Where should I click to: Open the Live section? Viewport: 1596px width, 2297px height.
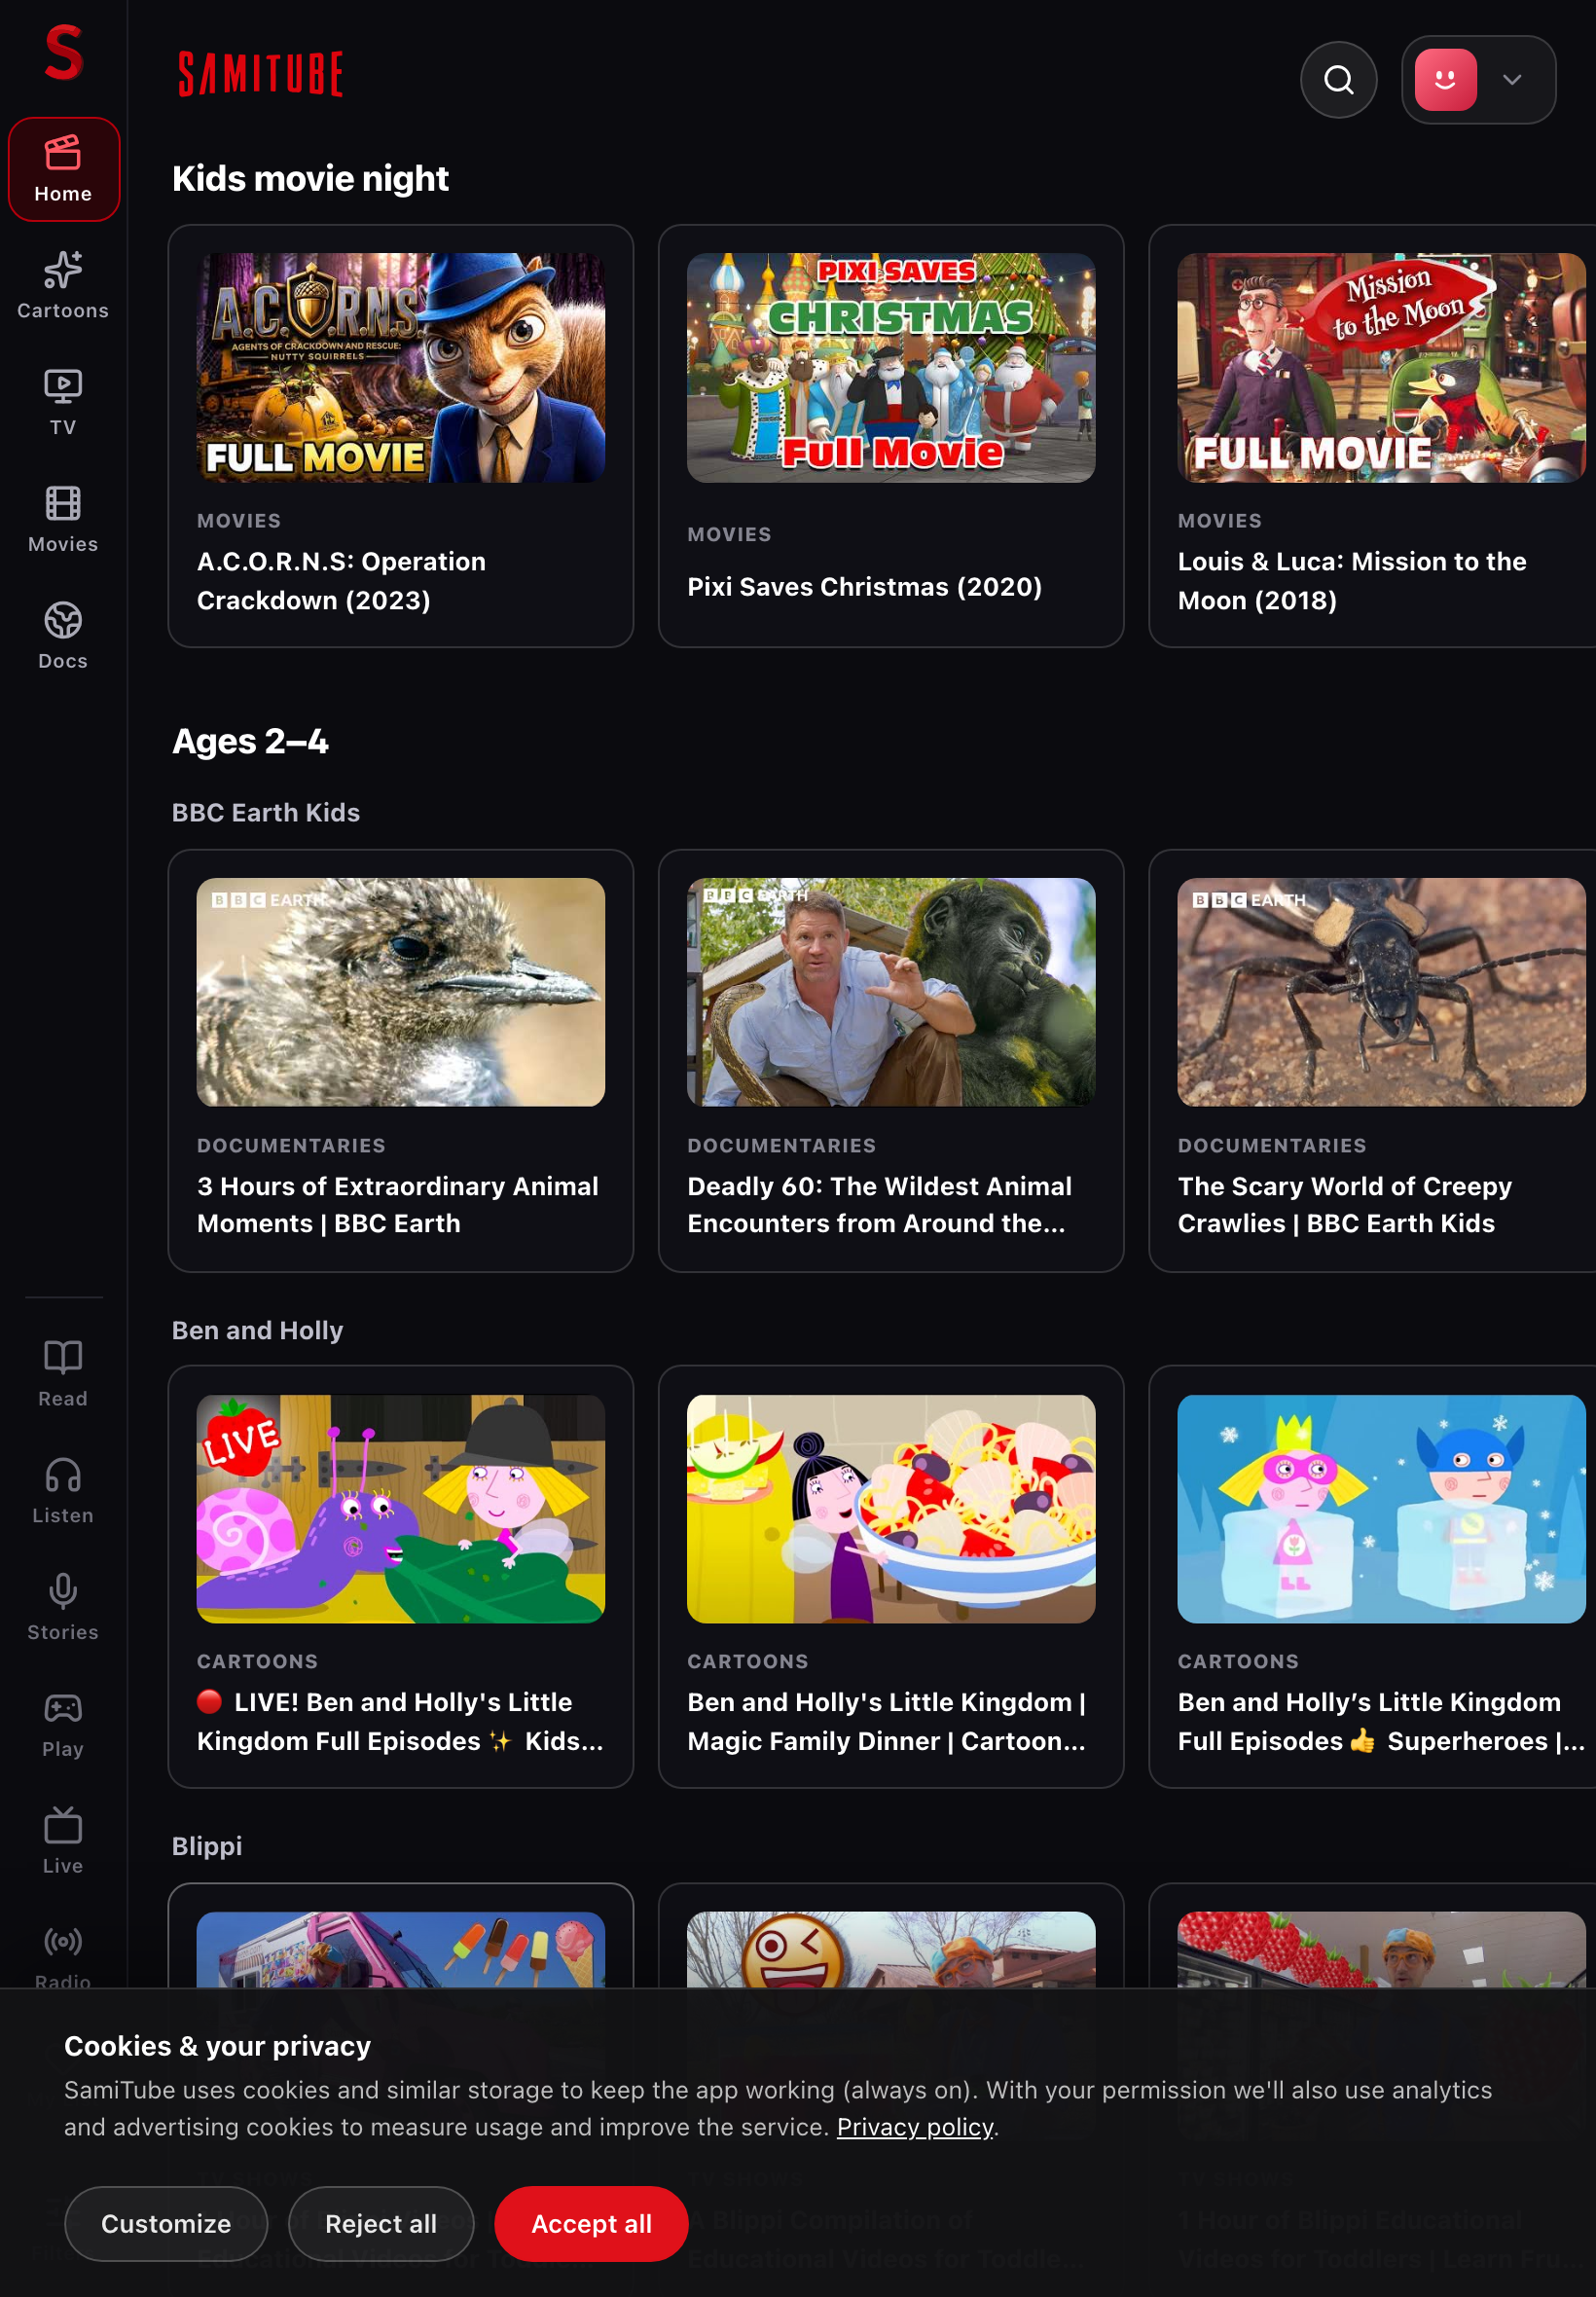(63, 1841)
